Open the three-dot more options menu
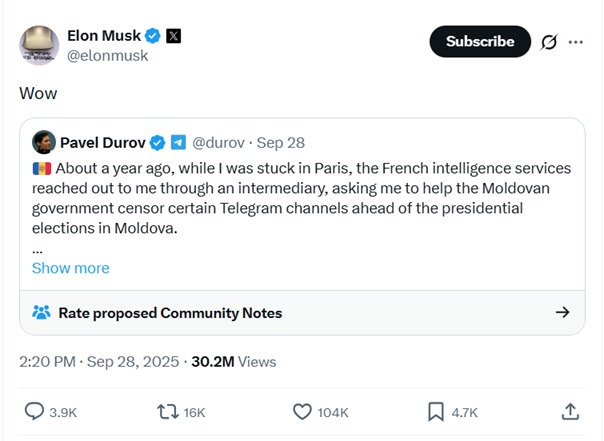Viewport: 604px width, 441px height. coord(576,42)
